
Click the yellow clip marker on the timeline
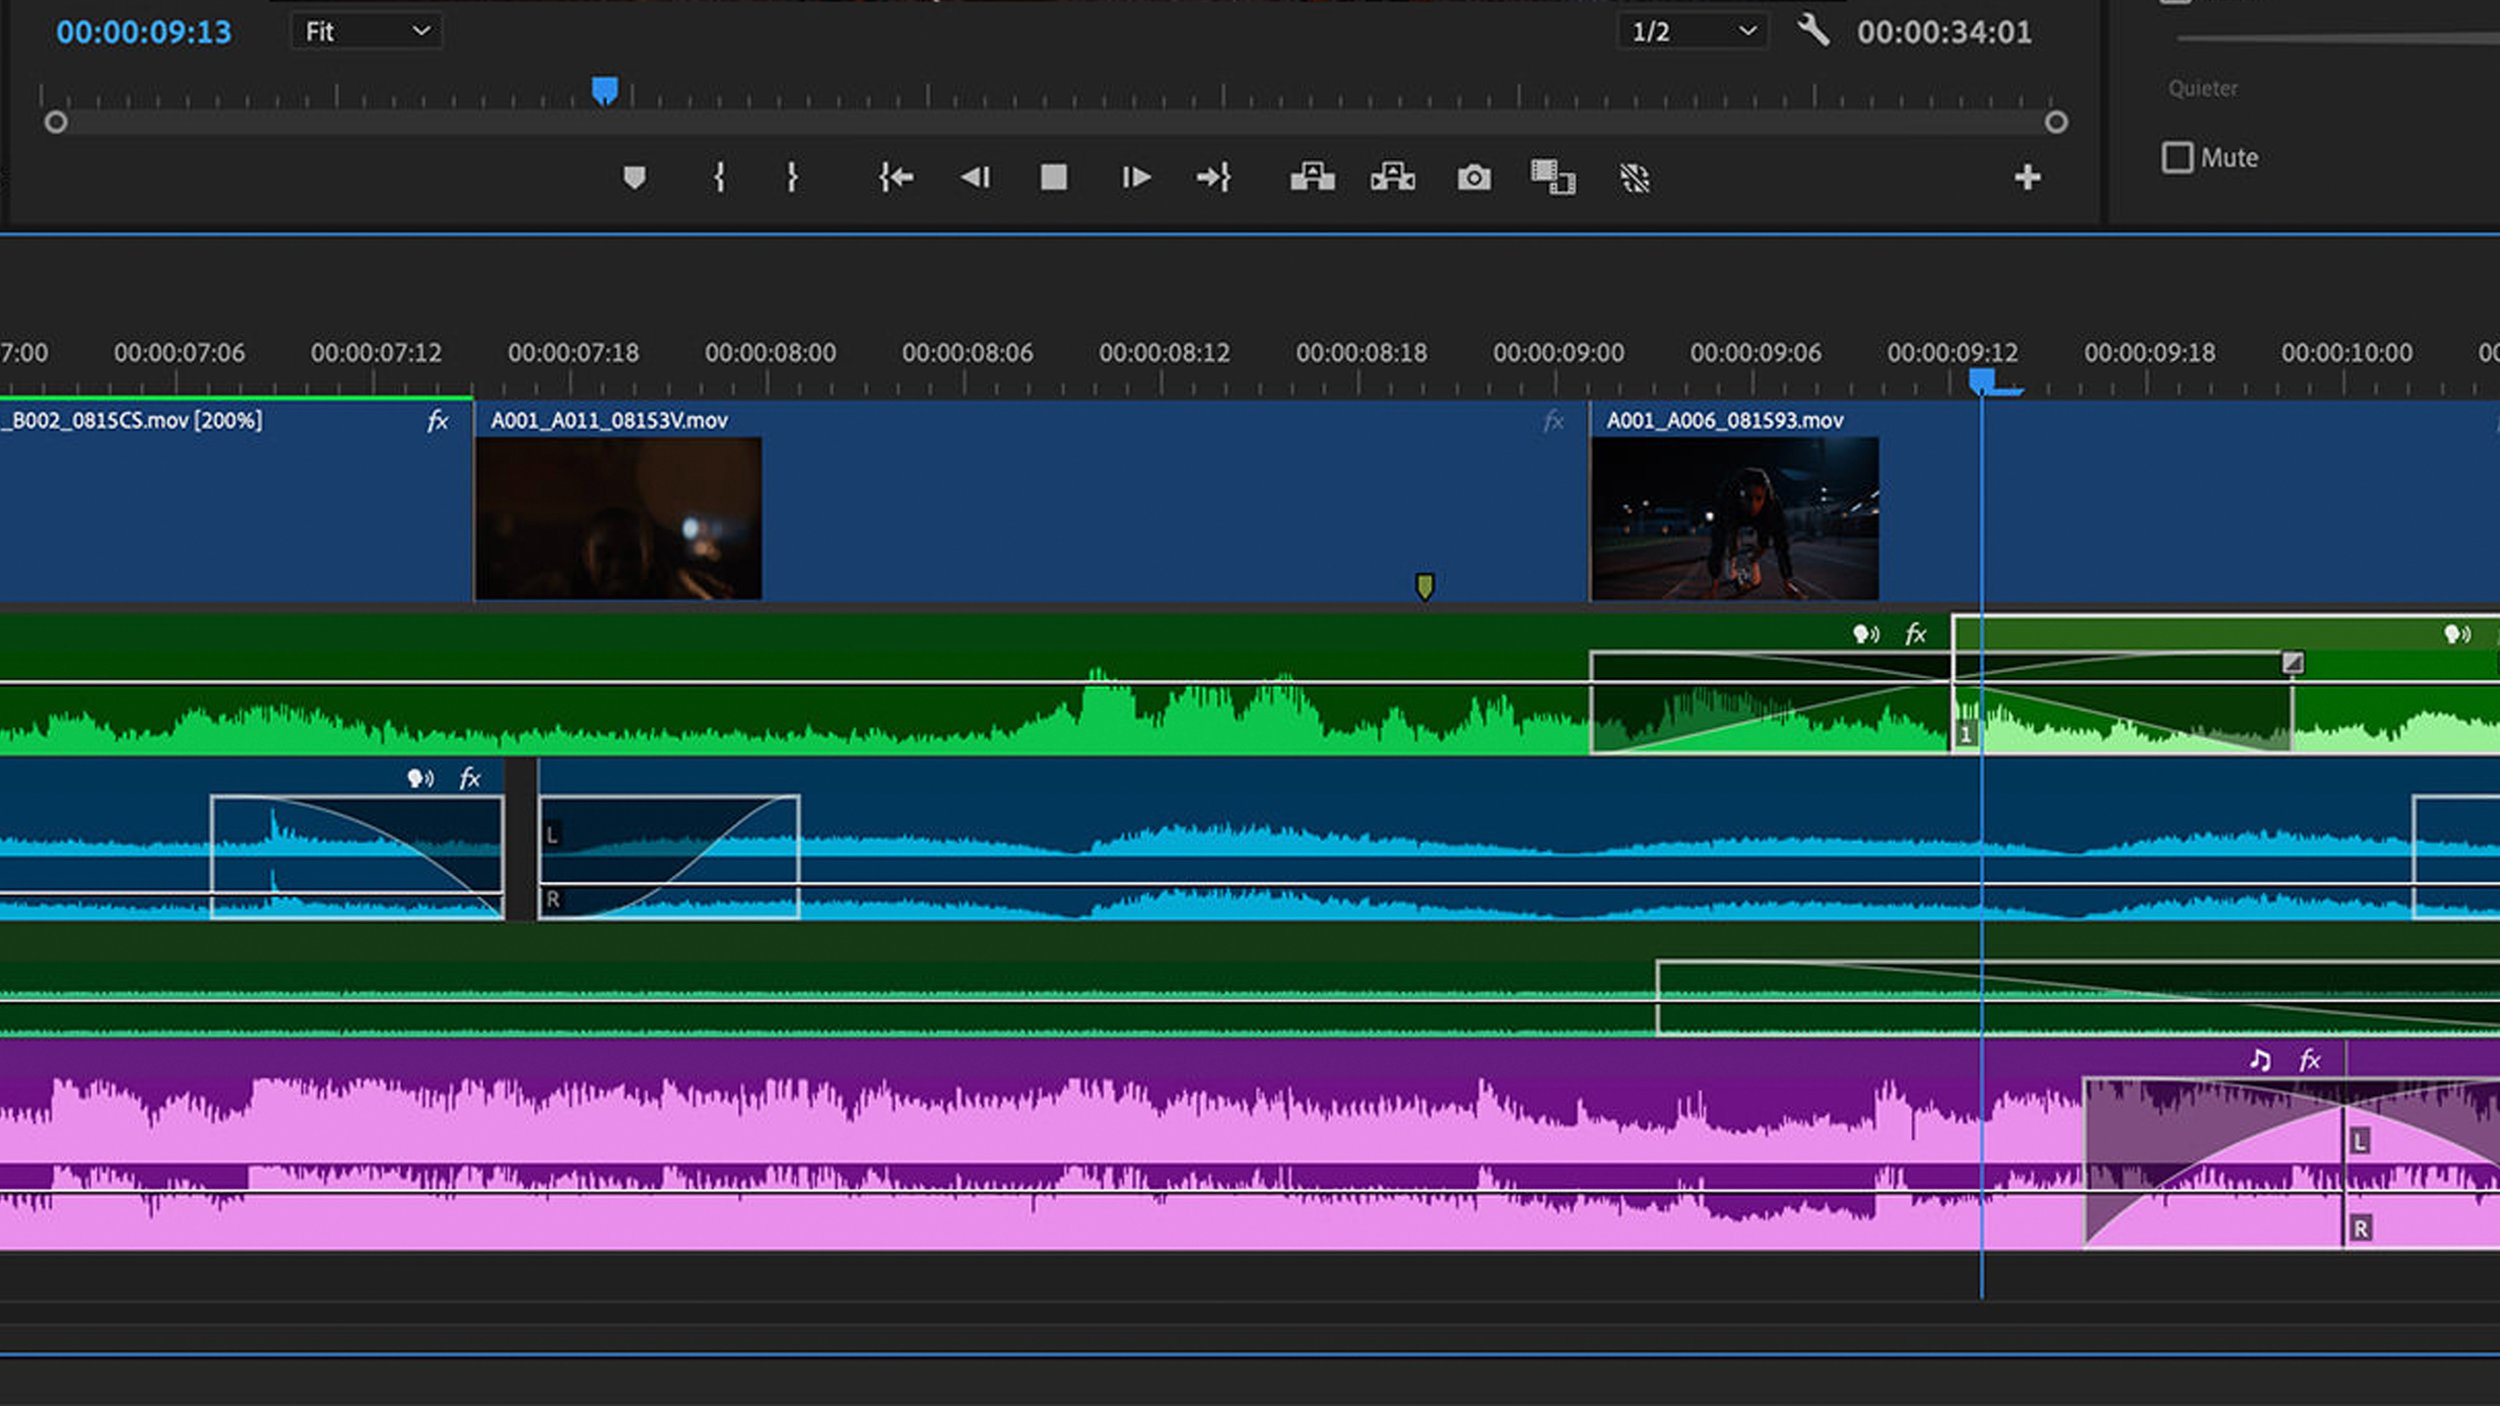(1424, 586)
